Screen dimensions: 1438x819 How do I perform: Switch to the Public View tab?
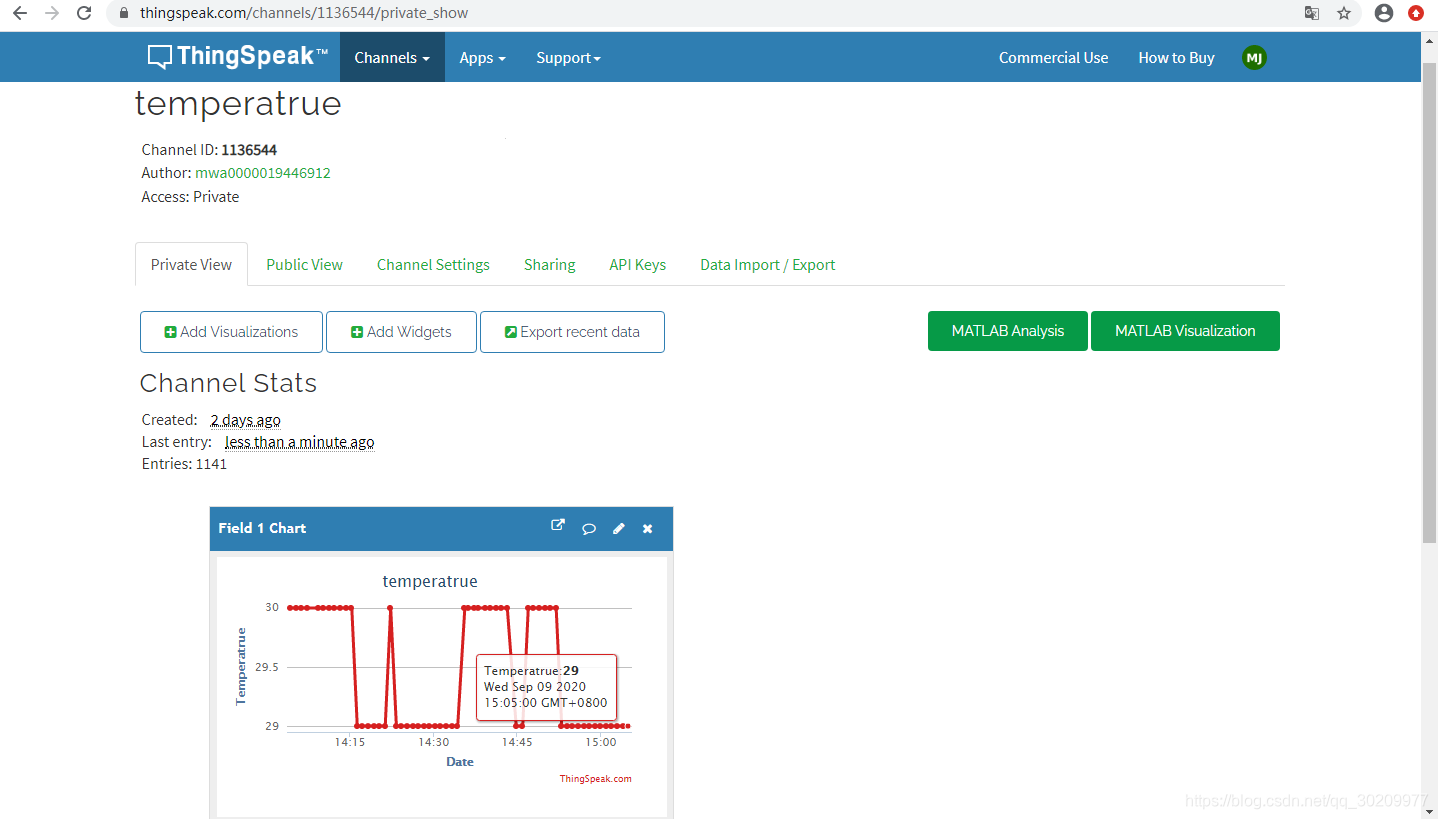click(x=304, y=264)
